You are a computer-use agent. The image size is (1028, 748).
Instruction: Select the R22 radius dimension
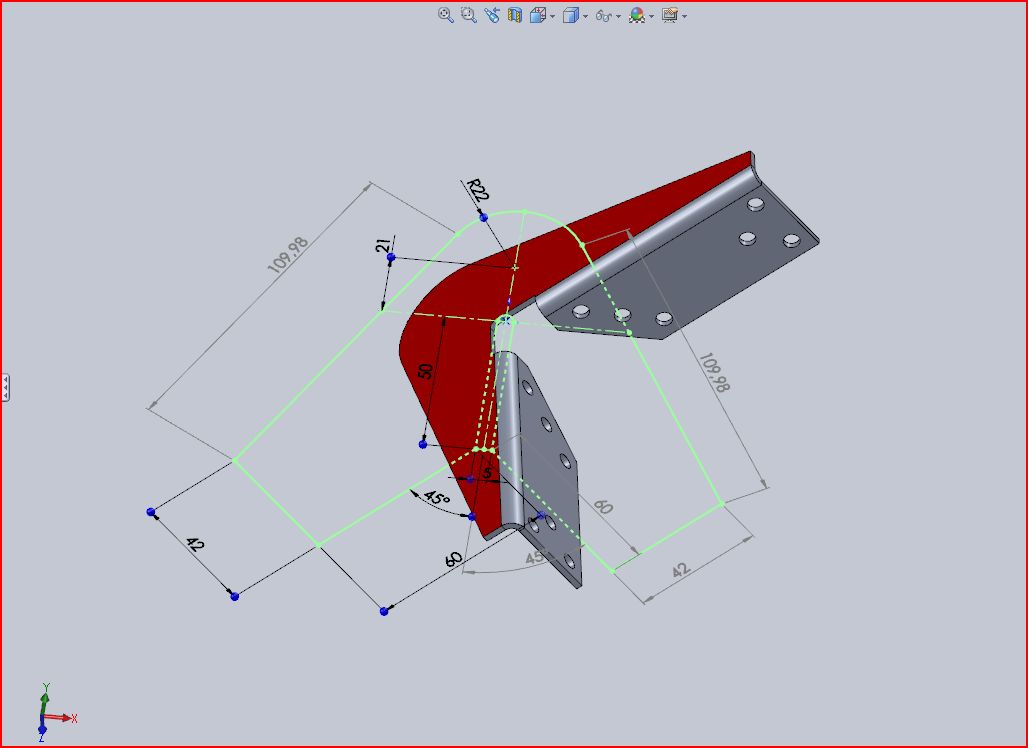[x=478, y=190]
